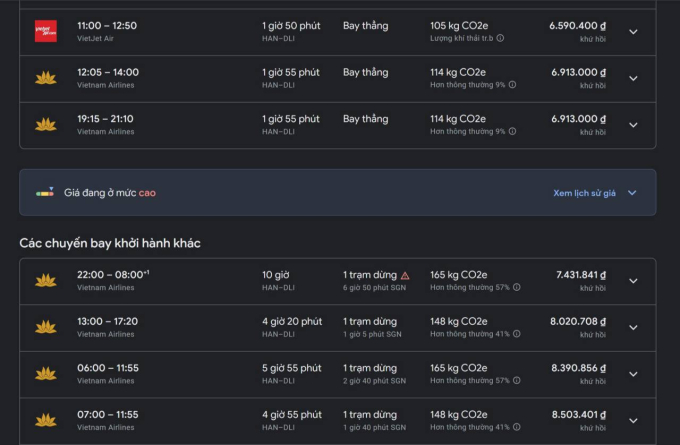Click 'Giá đang ở mức cao' price banner

click(110, 193)
